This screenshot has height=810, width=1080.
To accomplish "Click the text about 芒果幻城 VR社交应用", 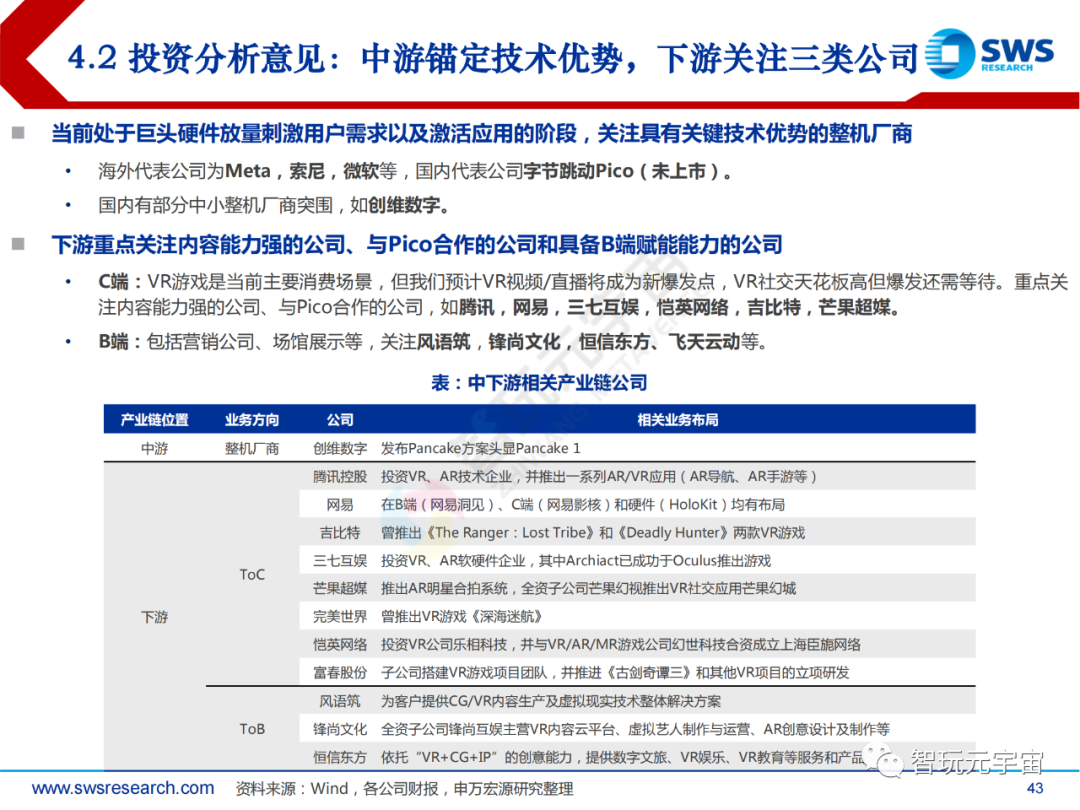I will click(588, 588).
